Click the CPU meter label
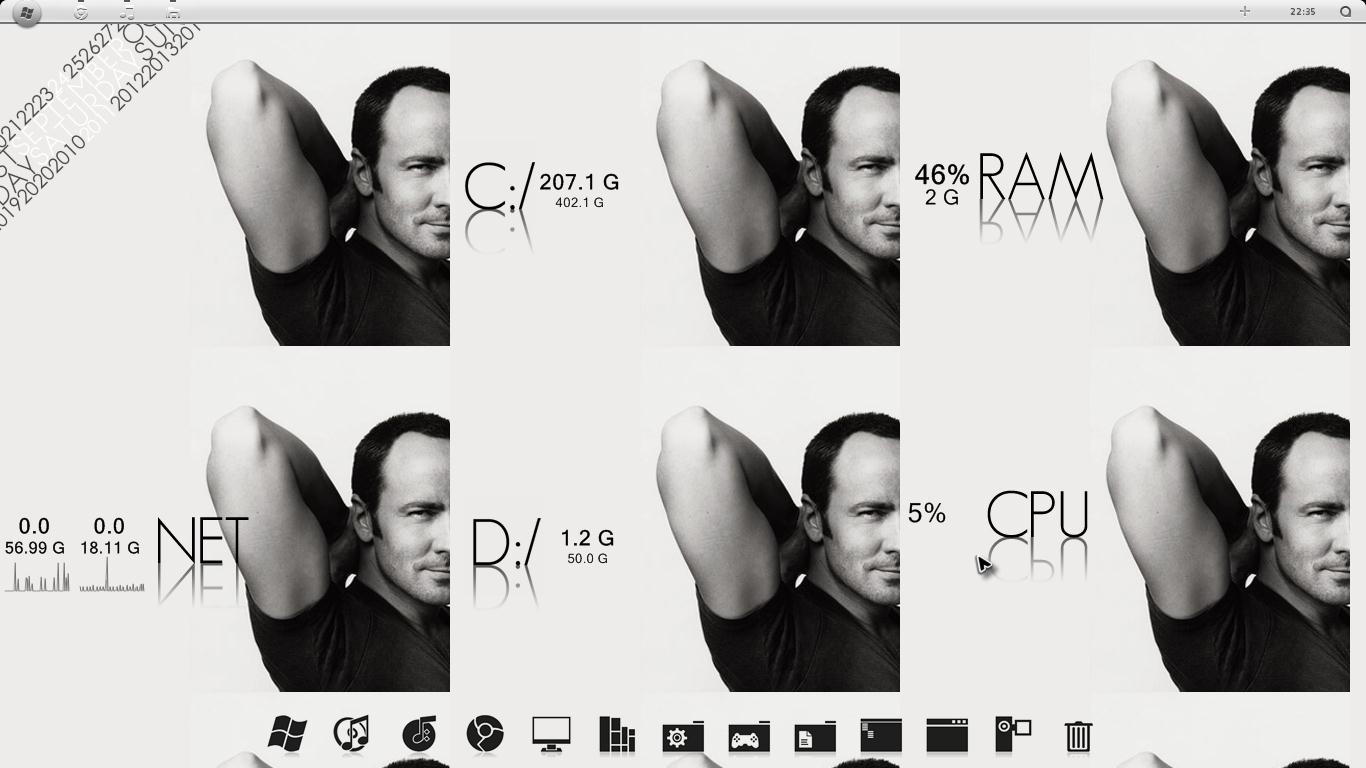Viewport: 1366px width, 768px height. coord(1037,514)
